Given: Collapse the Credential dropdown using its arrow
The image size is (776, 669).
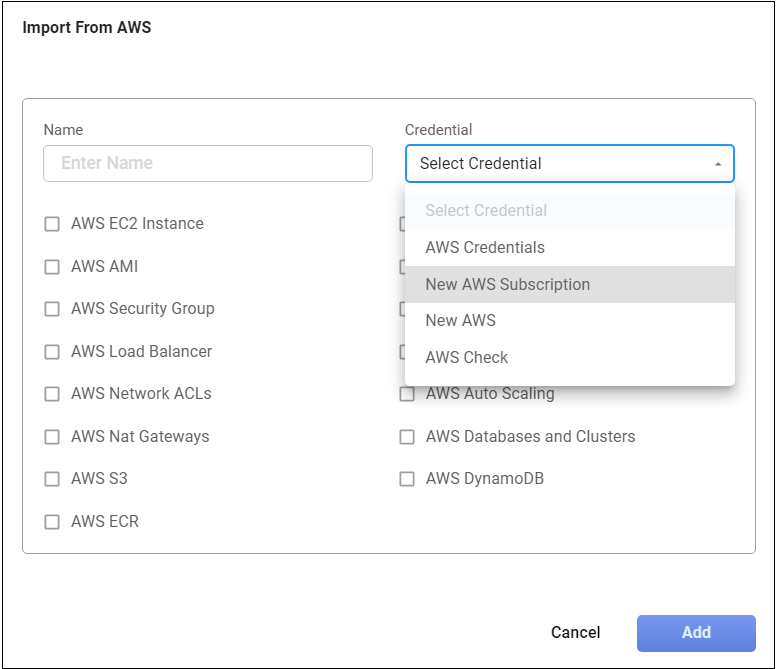Looking at the screenshot, I should click(x=717, y=164).
